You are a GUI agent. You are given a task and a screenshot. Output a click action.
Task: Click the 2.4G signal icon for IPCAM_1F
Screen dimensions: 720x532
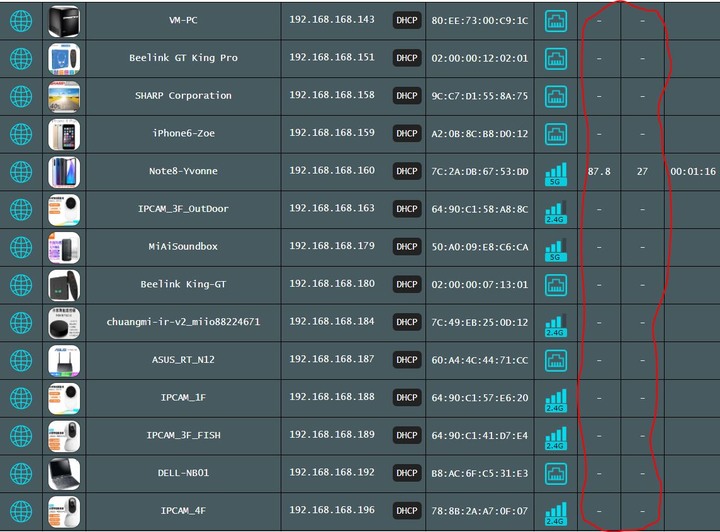coord(556,400)
